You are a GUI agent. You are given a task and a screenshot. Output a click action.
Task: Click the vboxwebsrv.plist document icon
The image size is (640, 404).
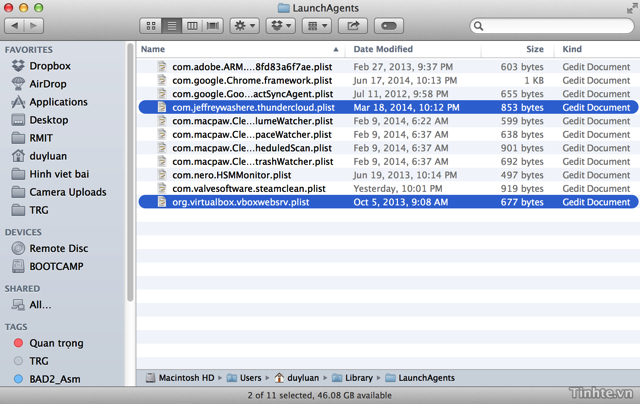pos(162,202)
